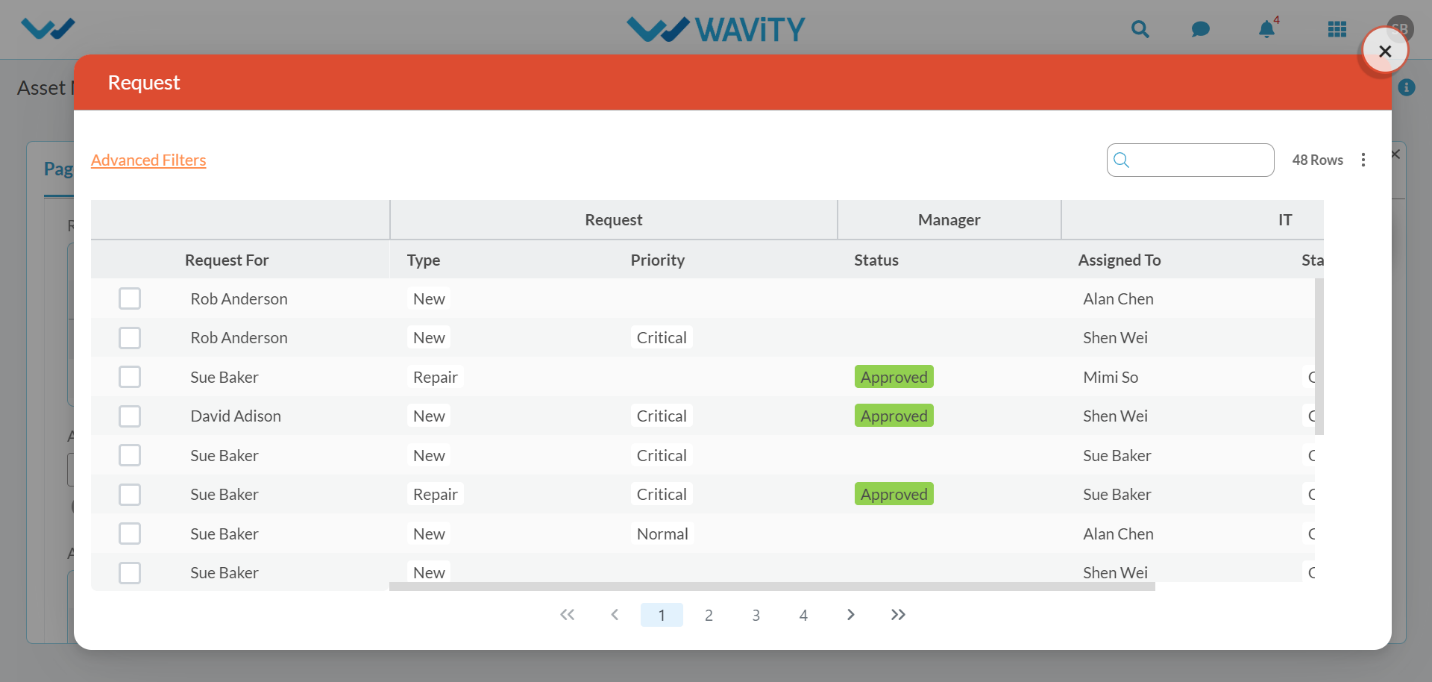Go to the previous page

[x=614, y=615]
